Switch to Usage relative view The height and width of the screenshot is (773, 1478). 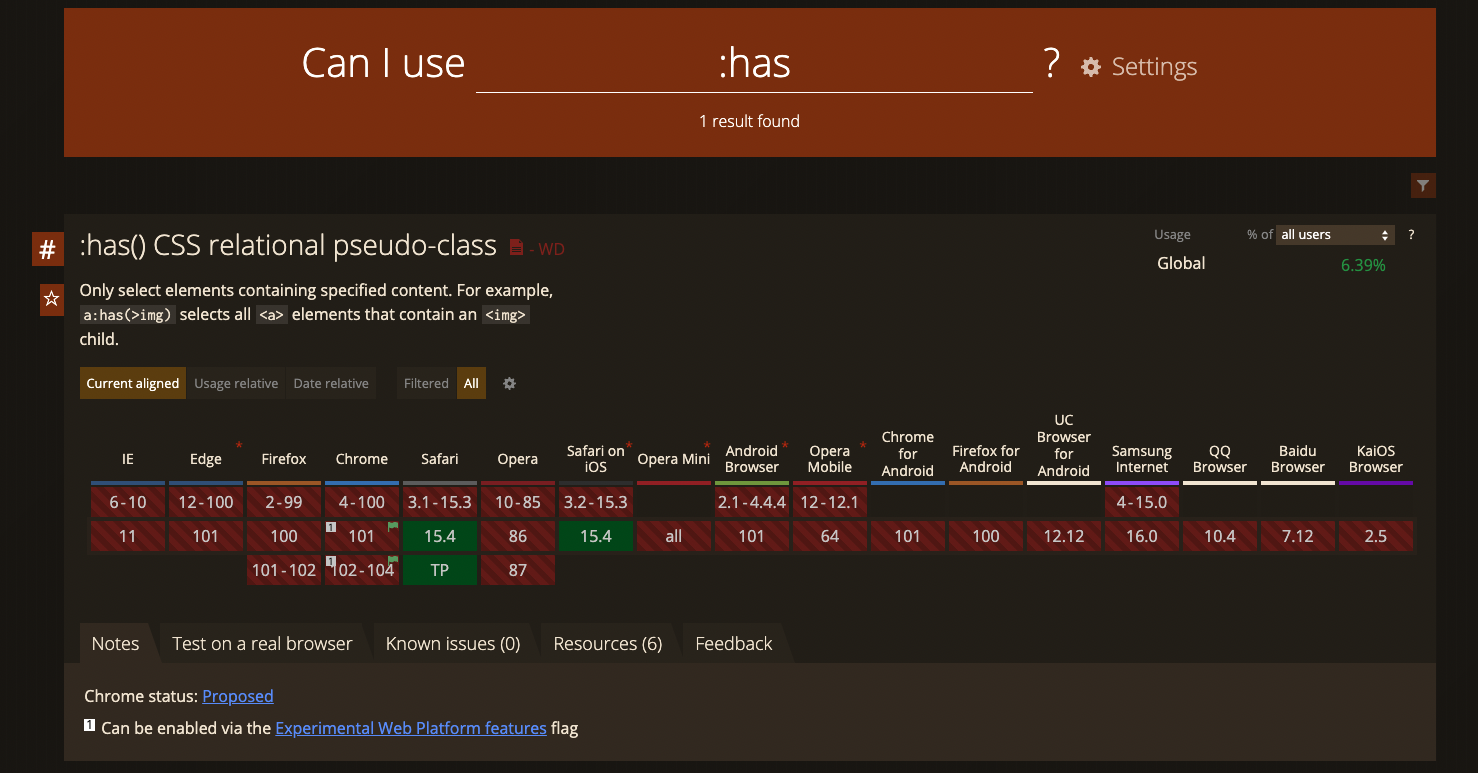click(x=236, y=383)
